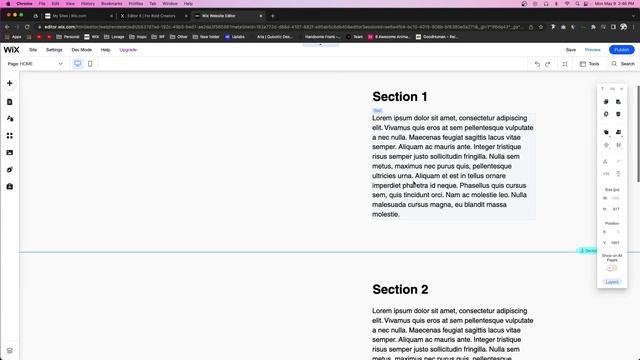Screen dimensions: 640x360
Task: Open the business tools briefcase sidebar icon
Action: tap(10, 187)
